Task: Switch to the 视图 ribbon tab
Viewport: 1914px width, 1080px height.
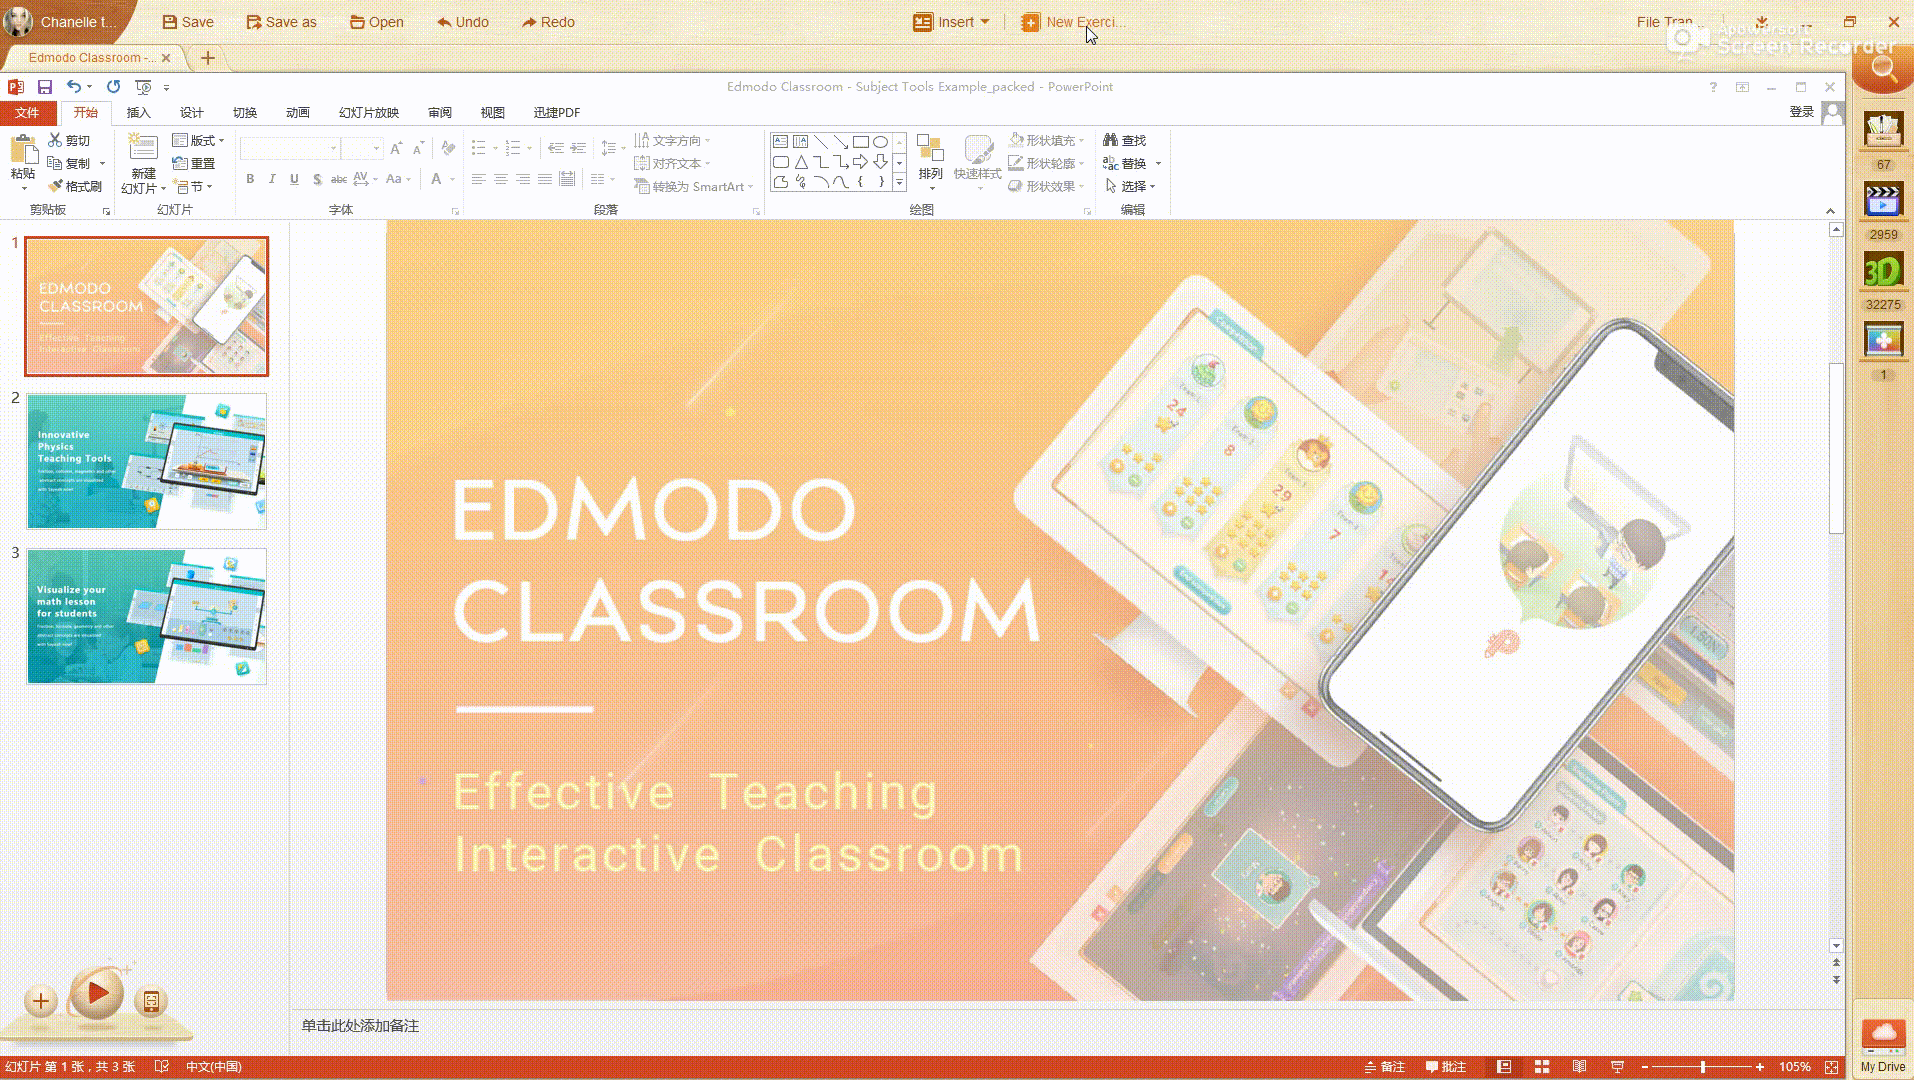Action: (x=493, y=112)
